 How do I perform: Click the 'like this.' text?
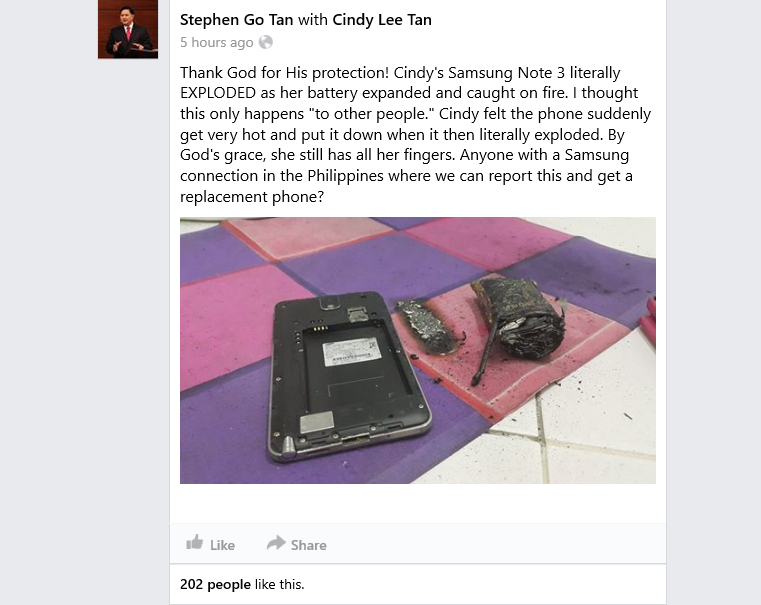pyautogui.click(x=279, y=584)
